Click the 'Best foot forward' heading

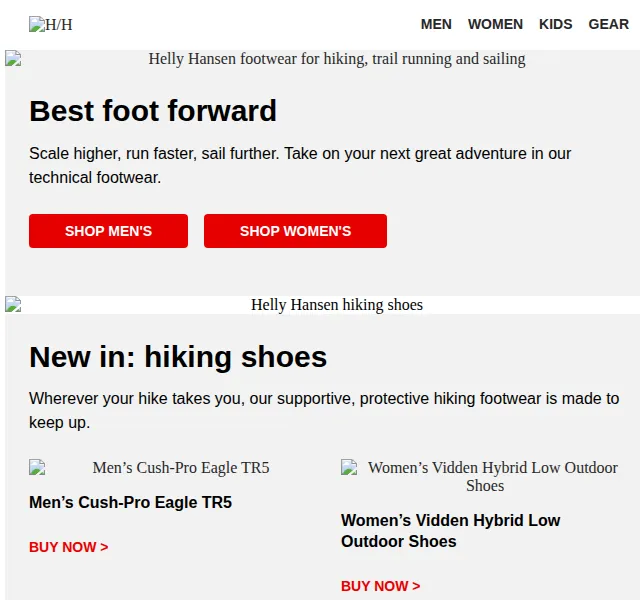pyautogui.click(x=153, y=111)
